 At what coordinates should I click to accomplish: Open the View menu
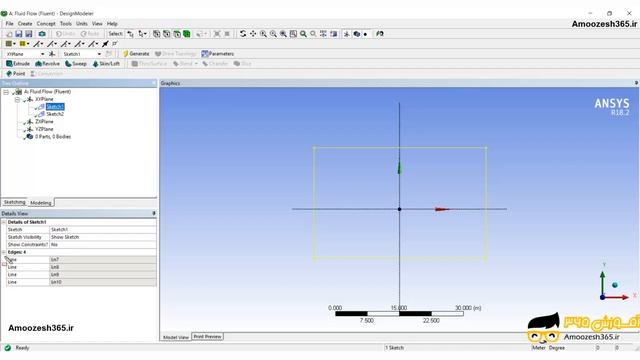[x=97, y=24]
